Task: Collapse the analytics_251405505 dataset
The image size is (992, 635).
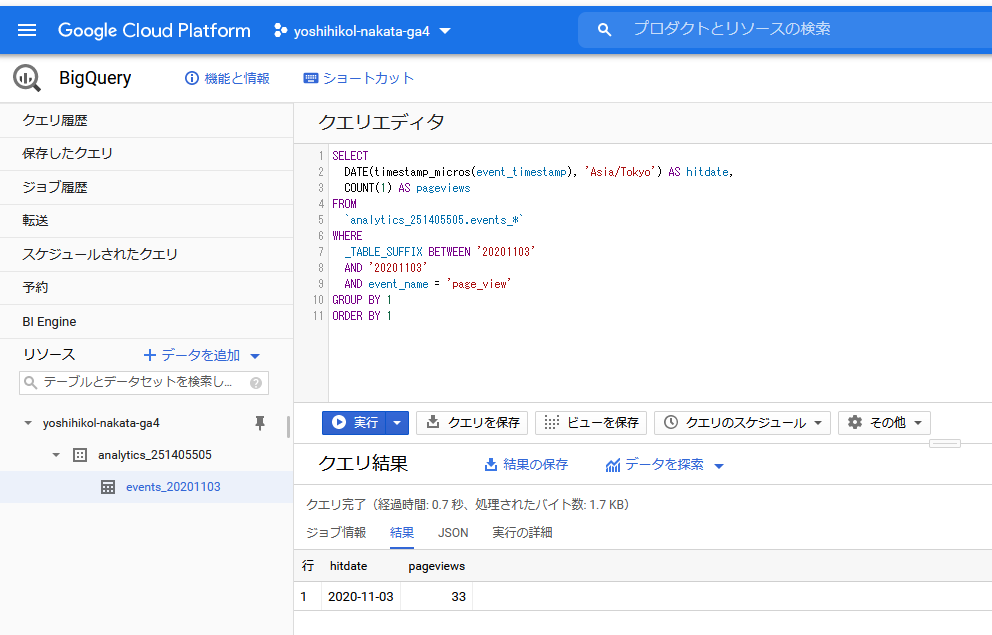Action: [x=56, y=455]
